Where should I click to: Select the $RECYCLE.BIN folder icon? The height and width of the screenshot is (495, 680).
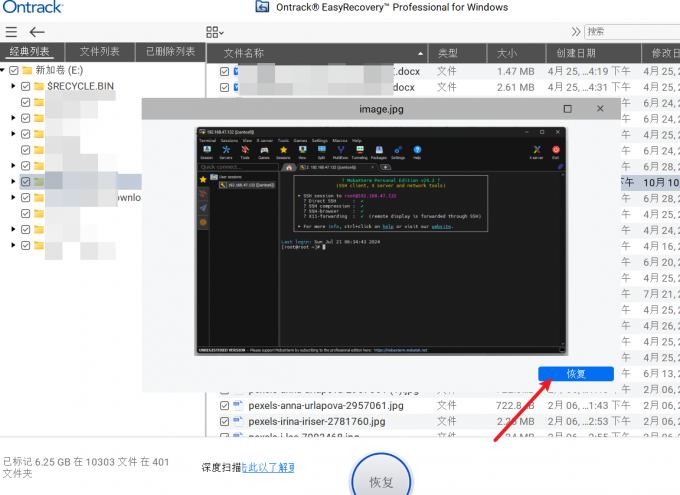pyautogui.click(x=39, y=86)
